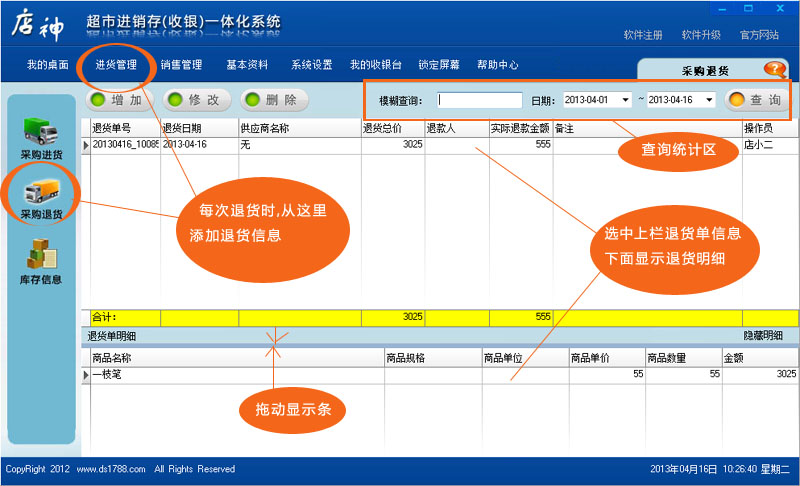Click the 备注 column header
The height and width of the screenshot is (486, 800).
(x=647, y=129)
